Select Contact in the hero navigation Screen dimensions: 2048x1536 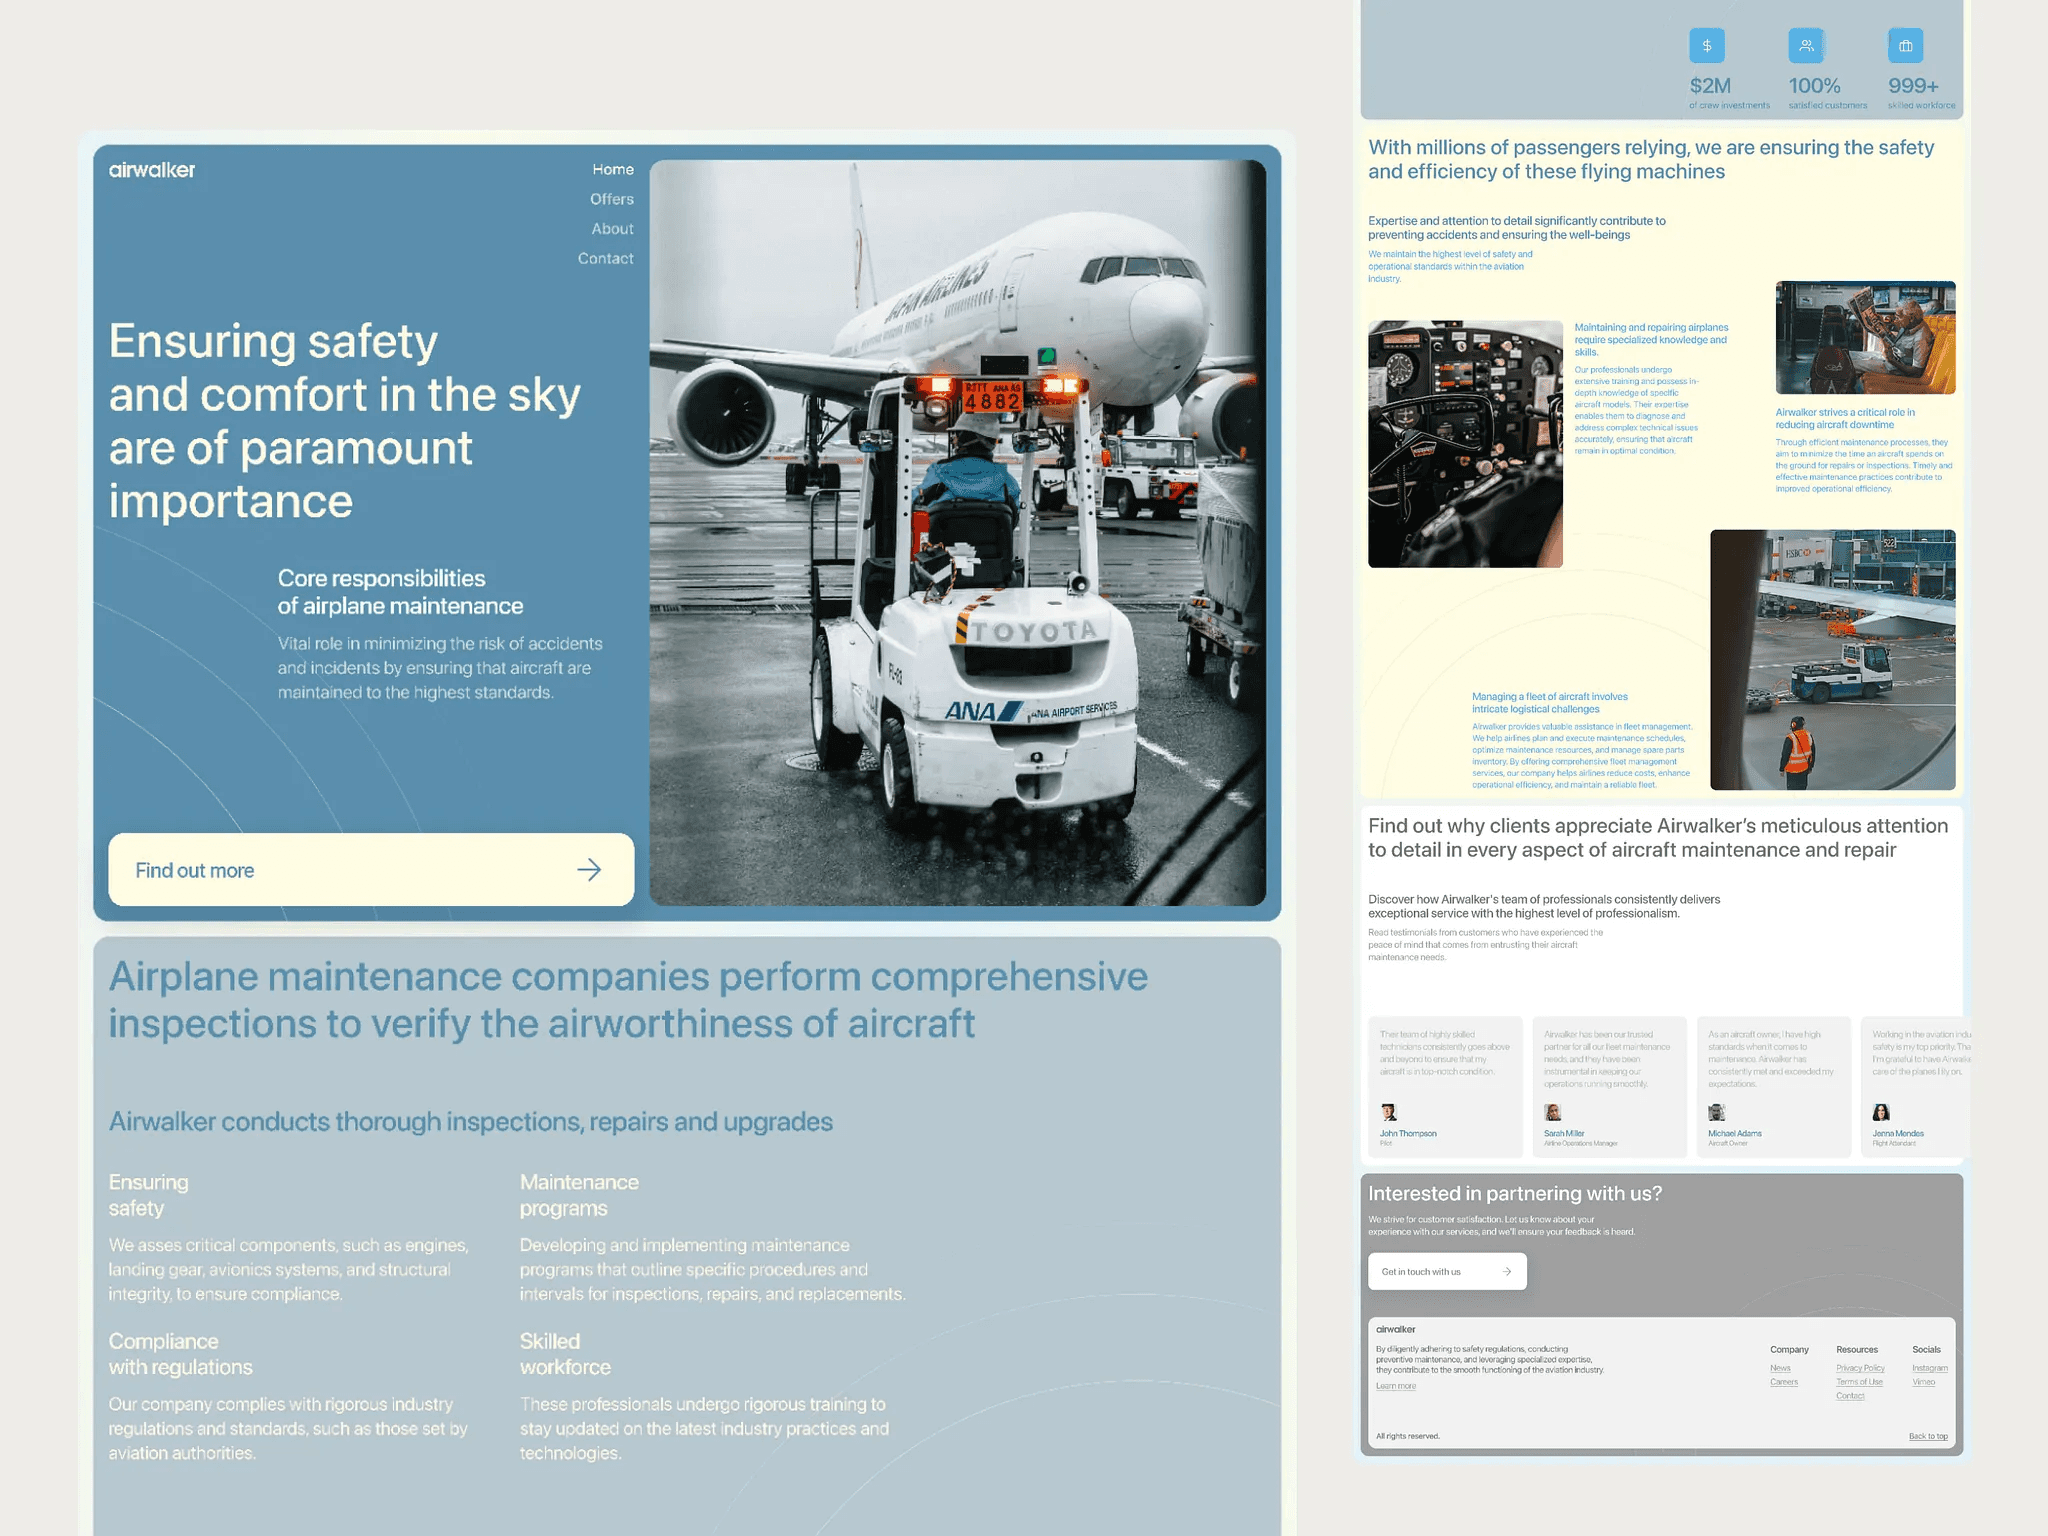(605, 258)
